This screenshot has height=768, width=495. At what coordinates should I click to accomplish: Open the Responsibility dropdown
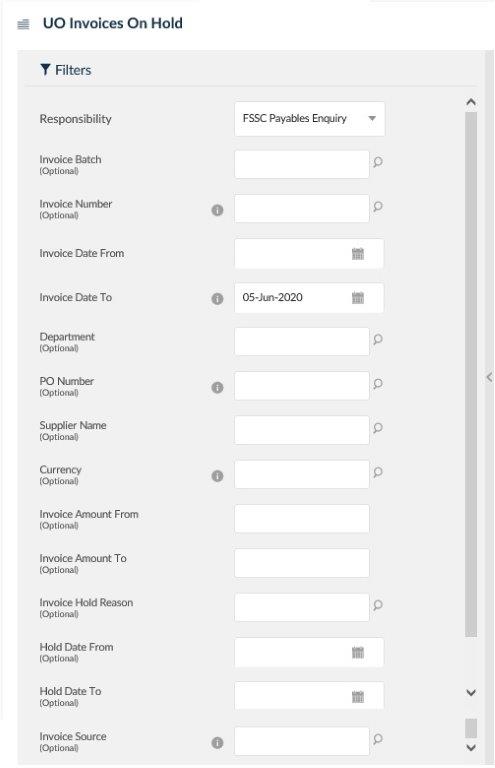[309, 119]
